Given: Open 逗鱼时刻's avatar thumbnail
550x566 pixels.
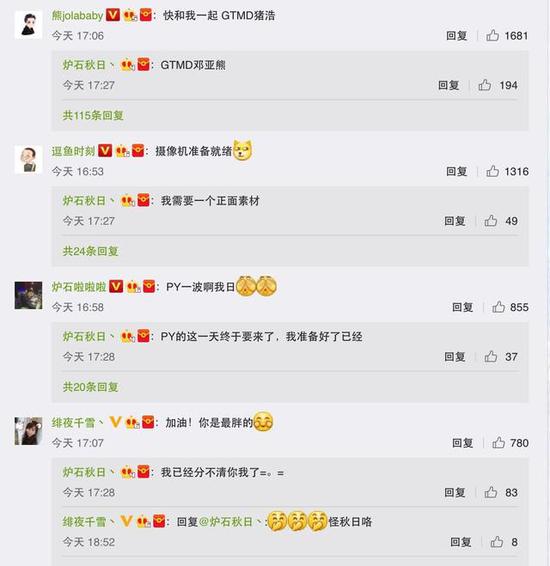Looking at the screenshot, I should (x=29, y=160).
